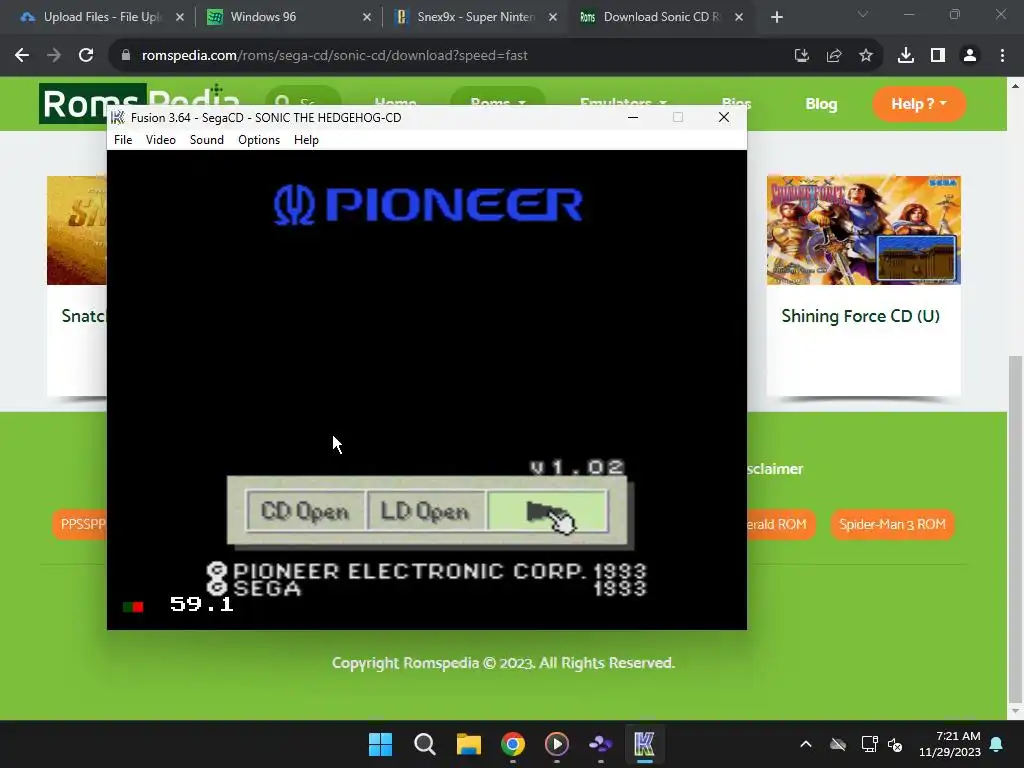Open the Video menu in Fusion
Image resolution: width=1024 pixels, height=768 pixels.
pos(161,140)
